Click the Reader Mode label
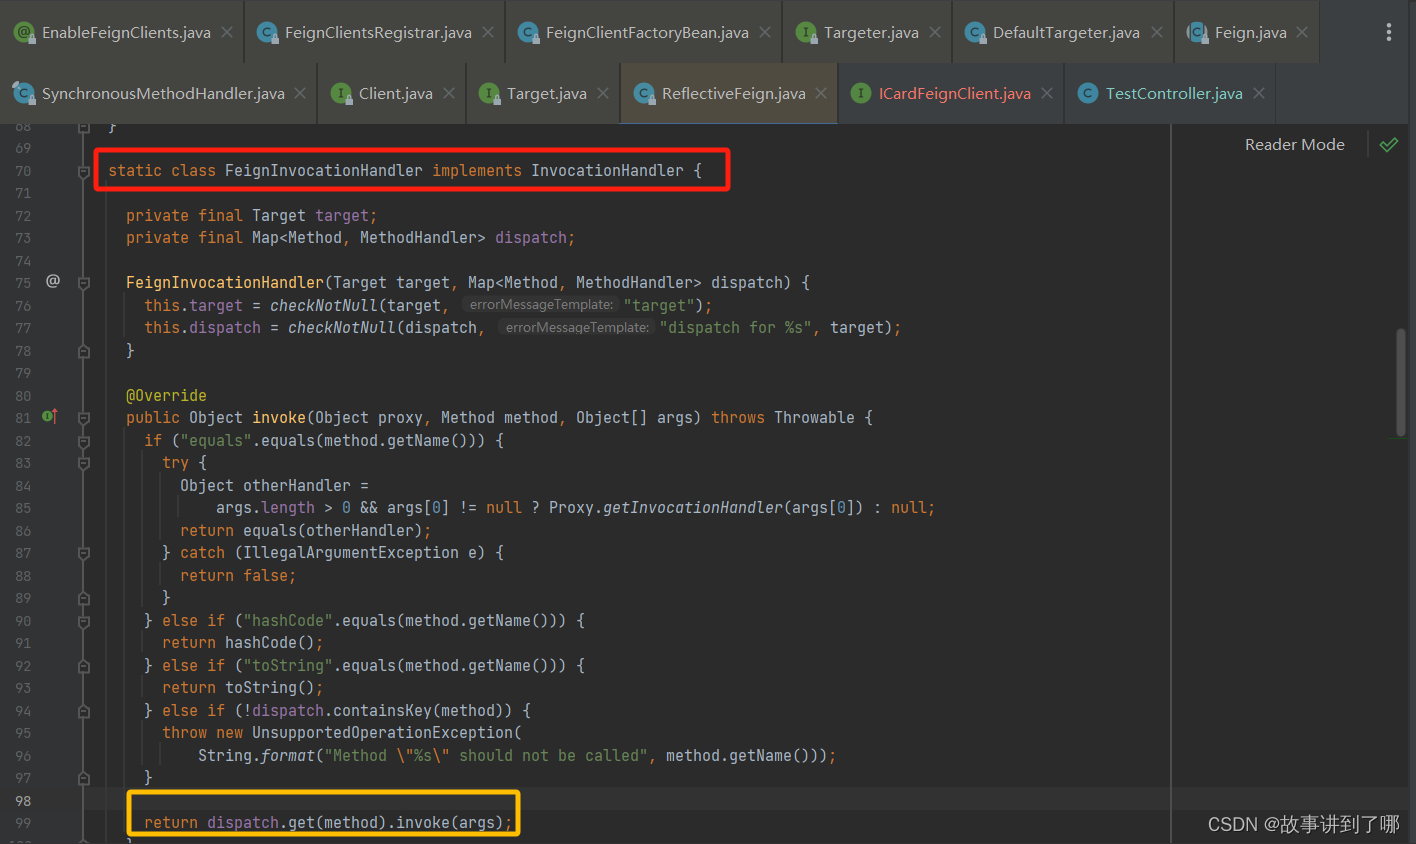The width and height of the screenshot is (1416, 844). pyautogui.click(x=1294, y=145)
